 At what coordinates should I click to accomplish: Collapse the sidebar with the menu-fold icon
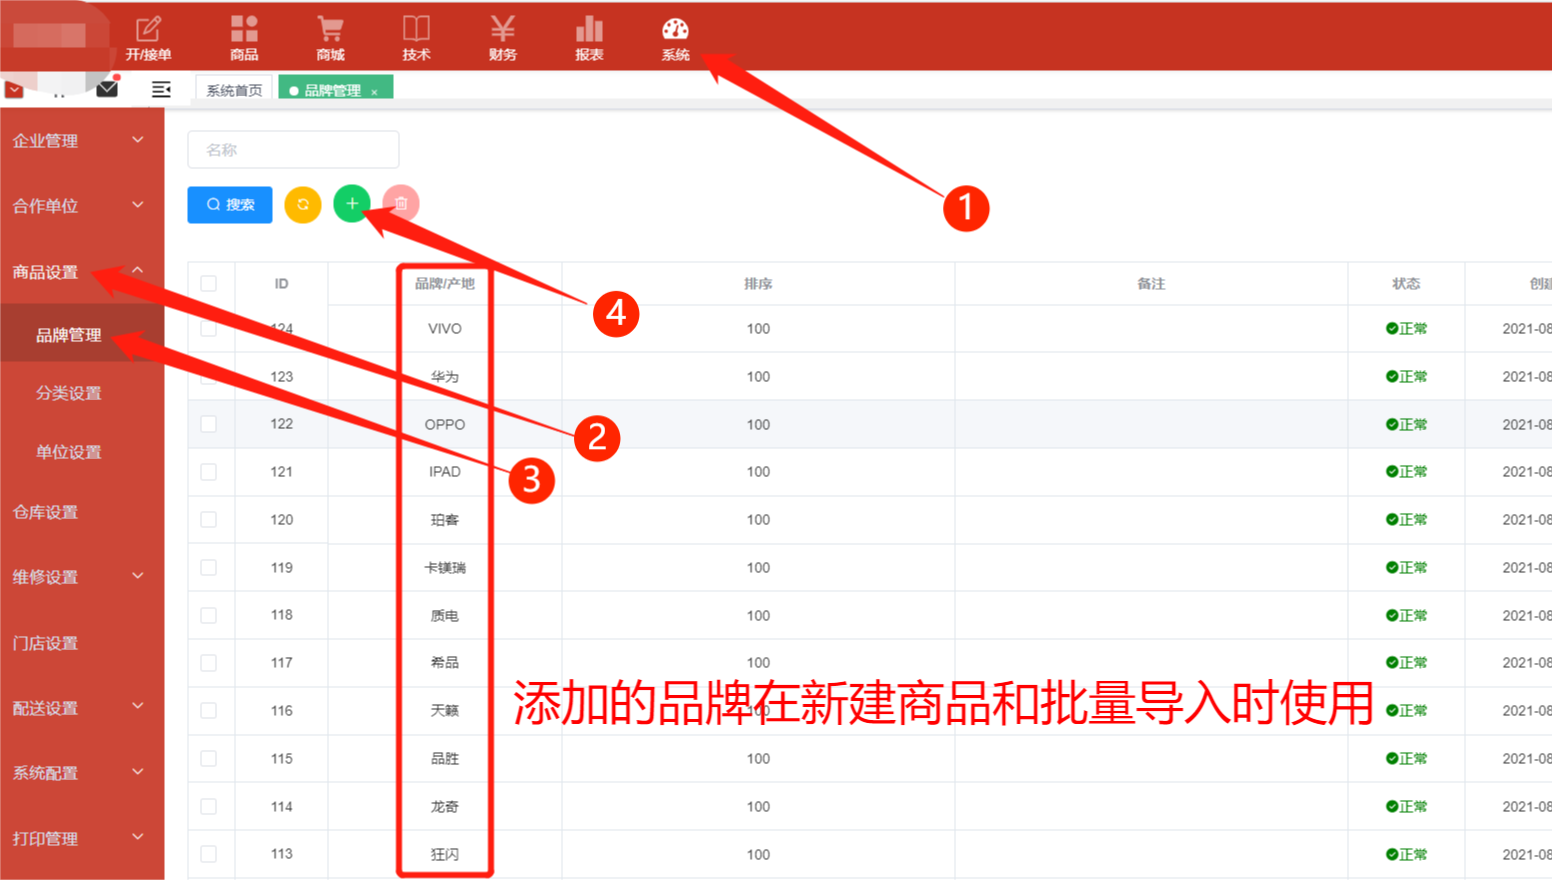coord(161,89)
